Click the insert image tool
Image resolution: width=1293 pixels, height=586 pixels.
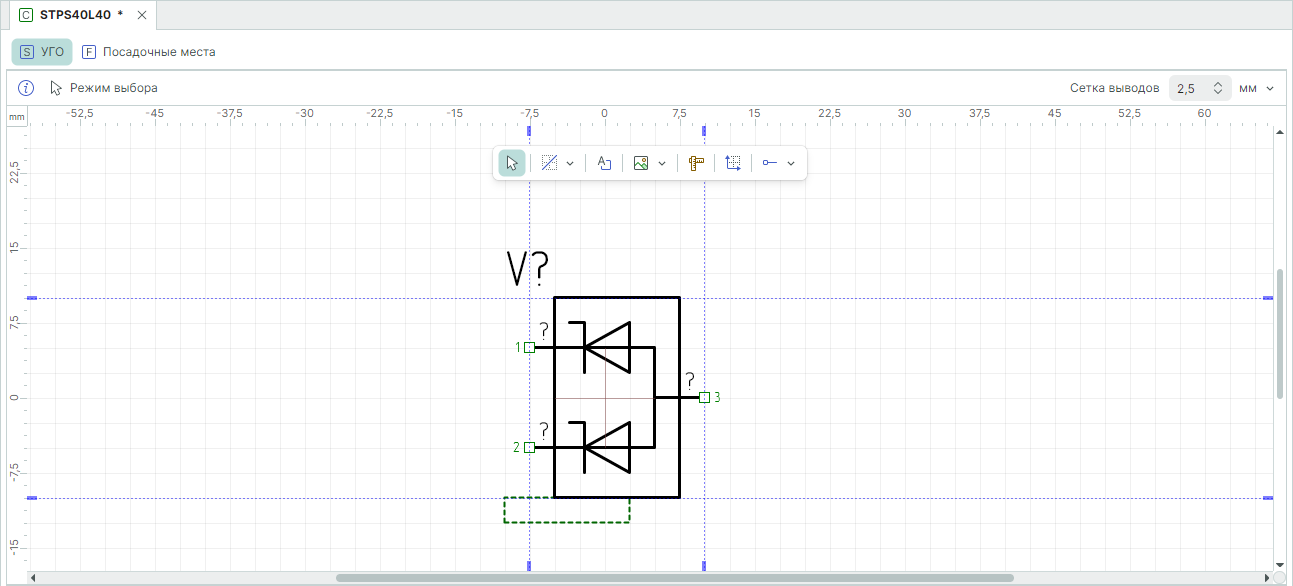click(642, 163)
